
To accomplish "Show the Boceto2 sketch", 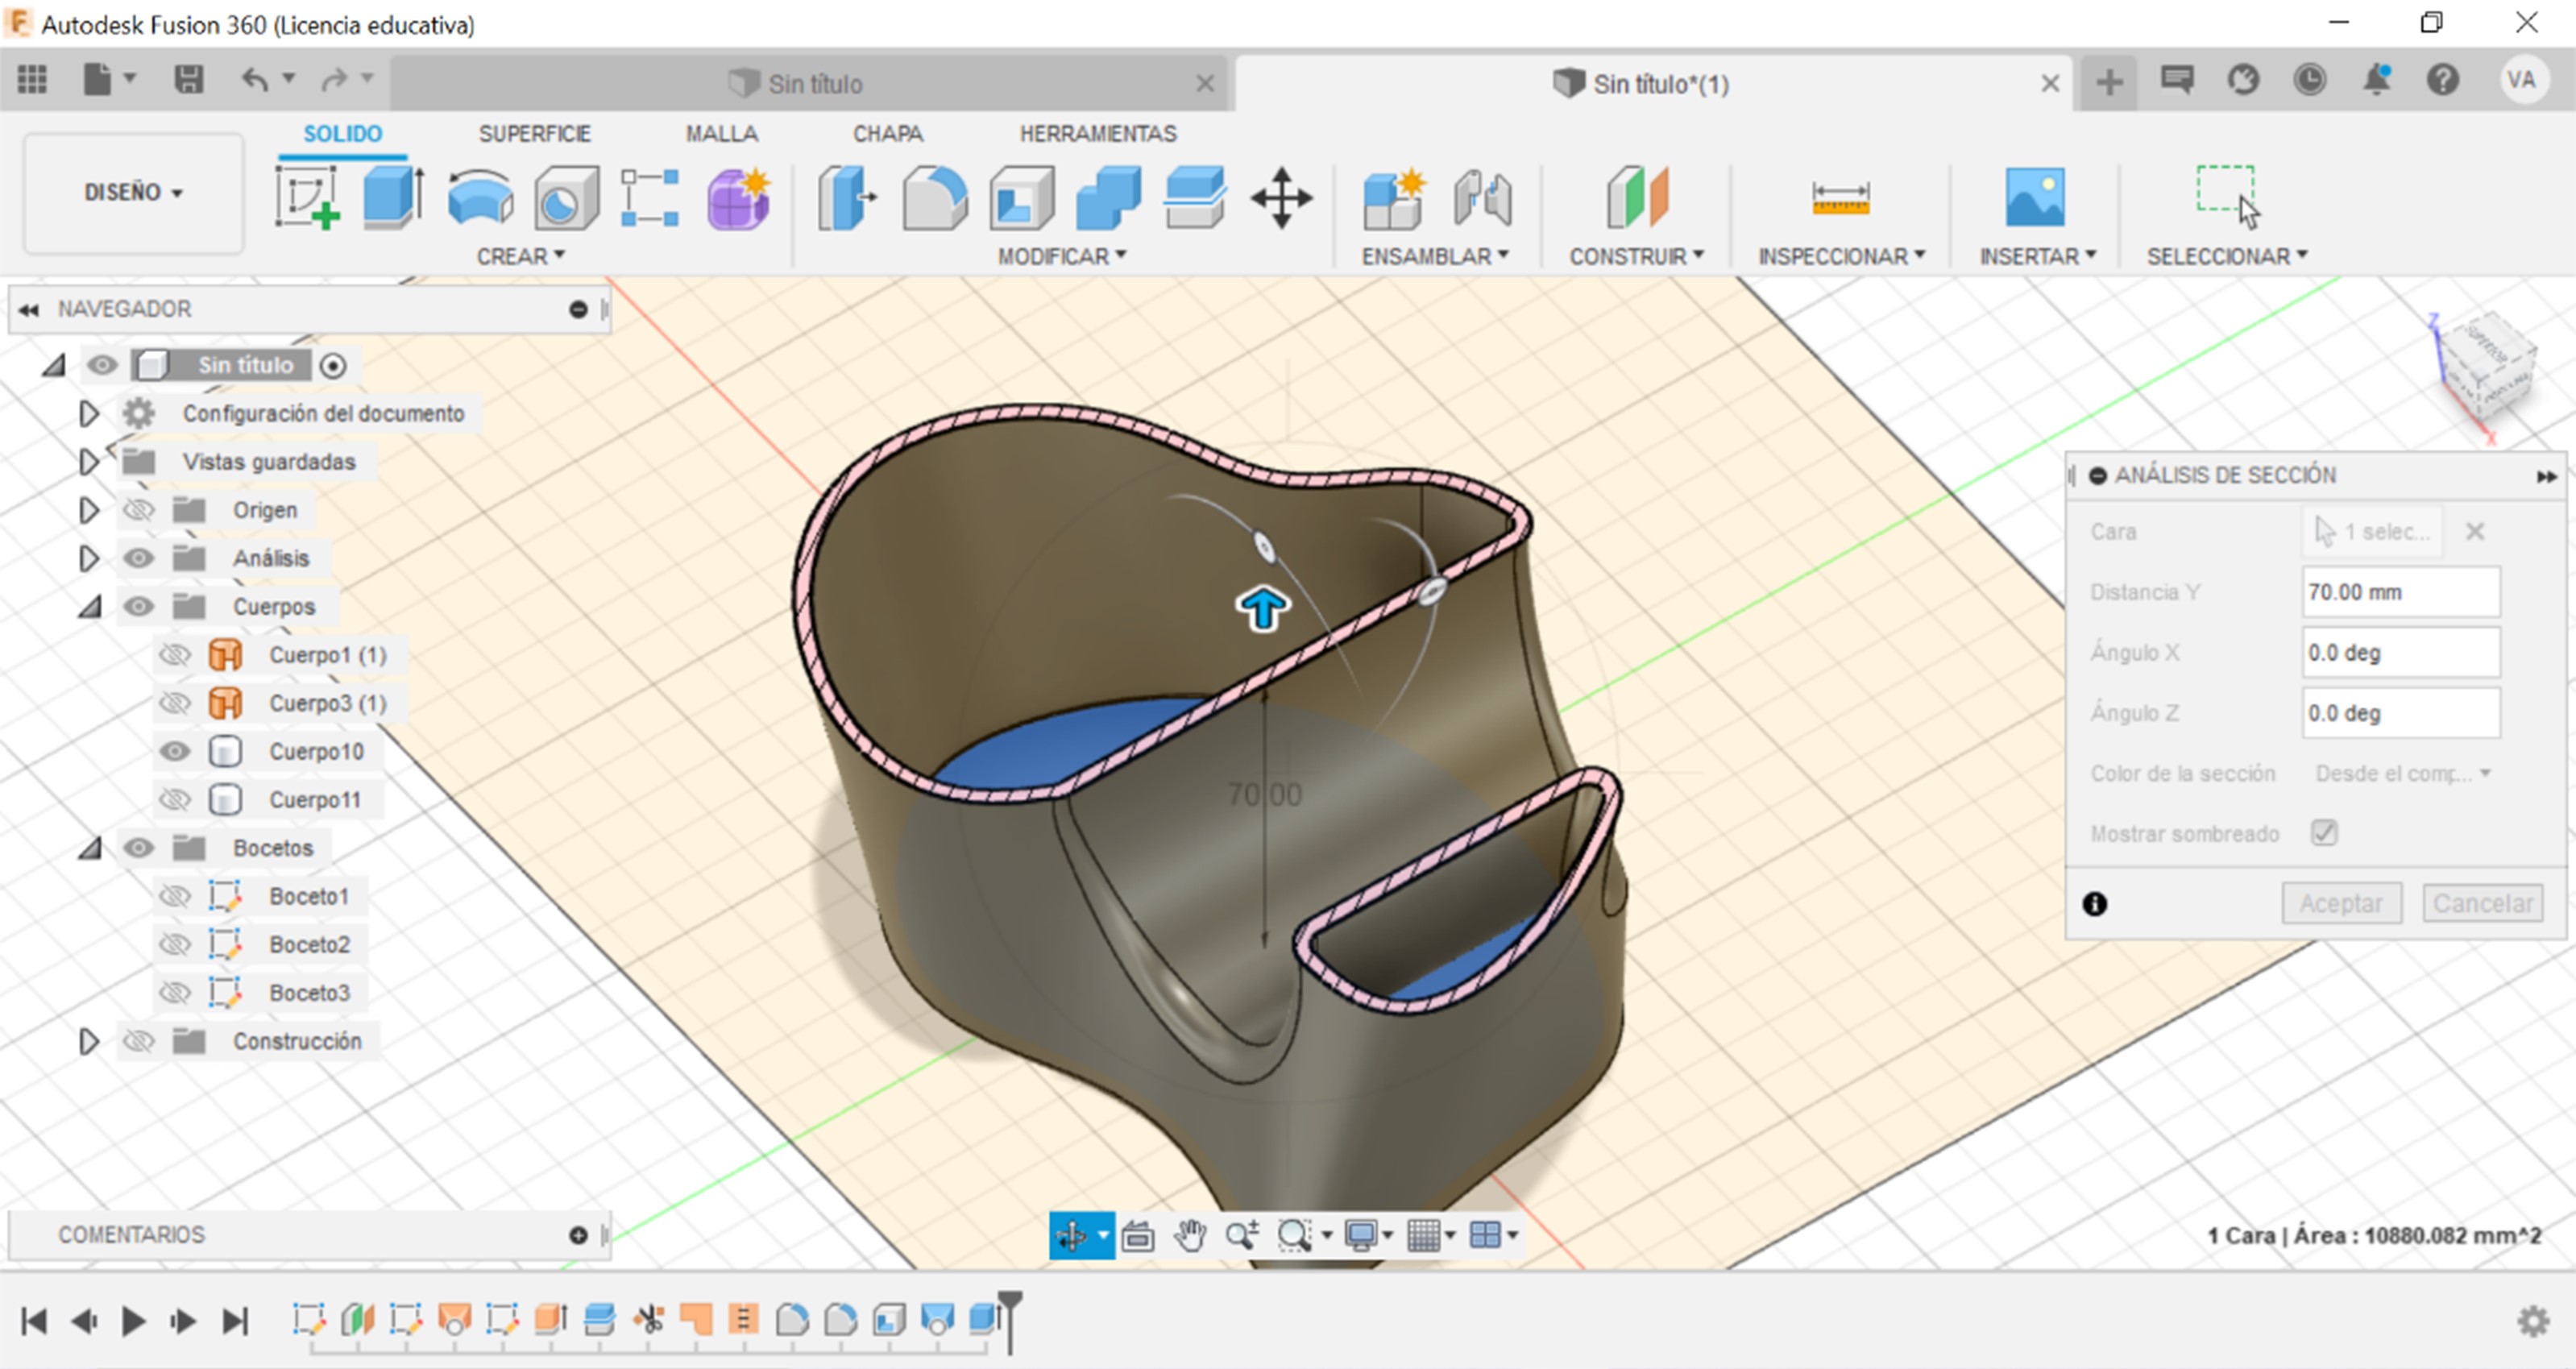I will pos(175,944).
